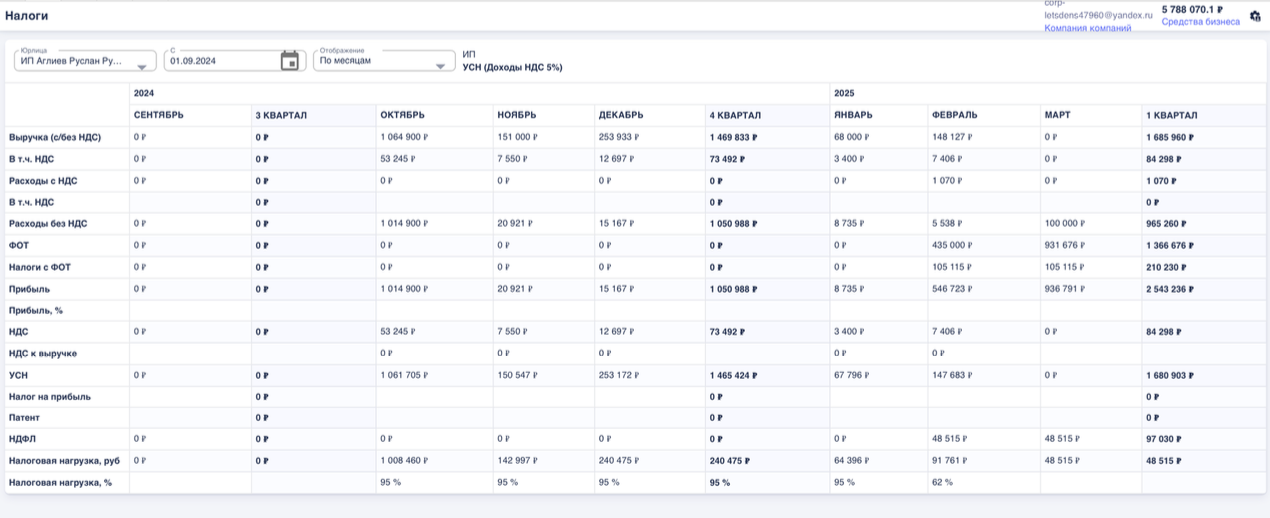The height and width of the screenshot is (518, 1270).
Task: Click the 'ФЕВРАЛЬ' column header
Action: tap(954, 115)
